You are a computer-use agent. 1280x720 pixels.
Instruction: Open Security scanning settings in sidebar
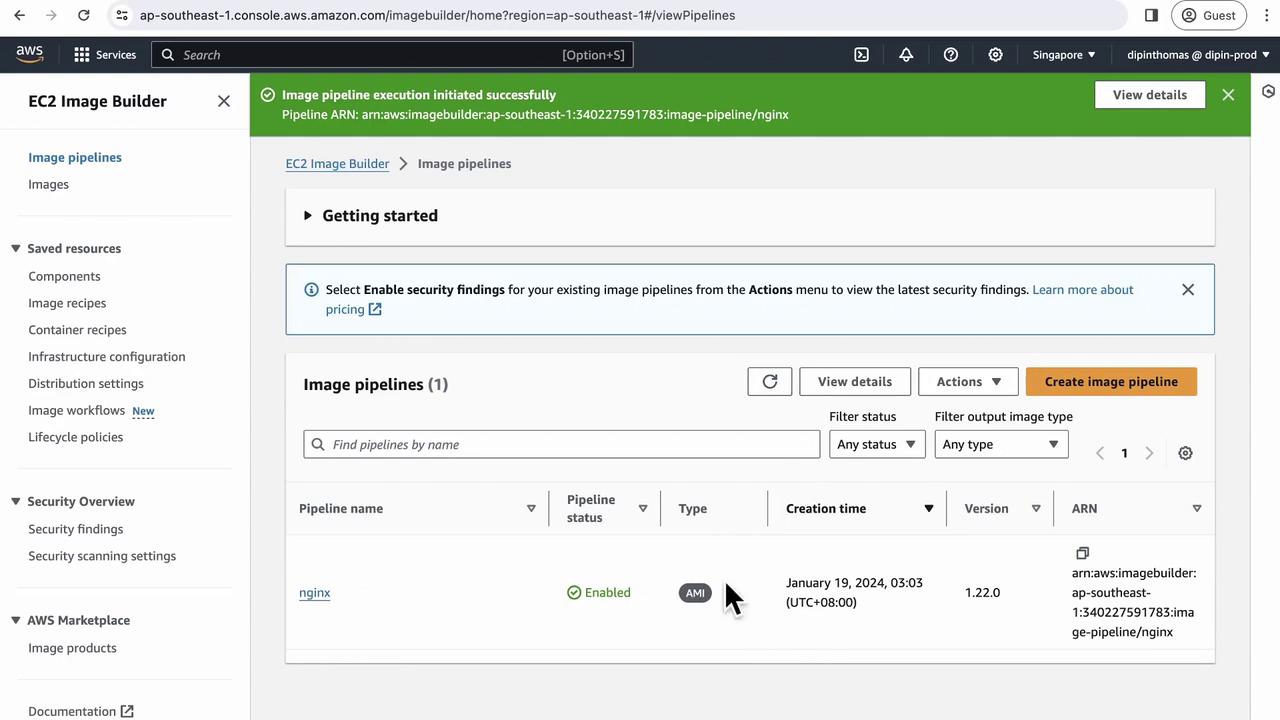pyautogui.click(x=102, y=557)
